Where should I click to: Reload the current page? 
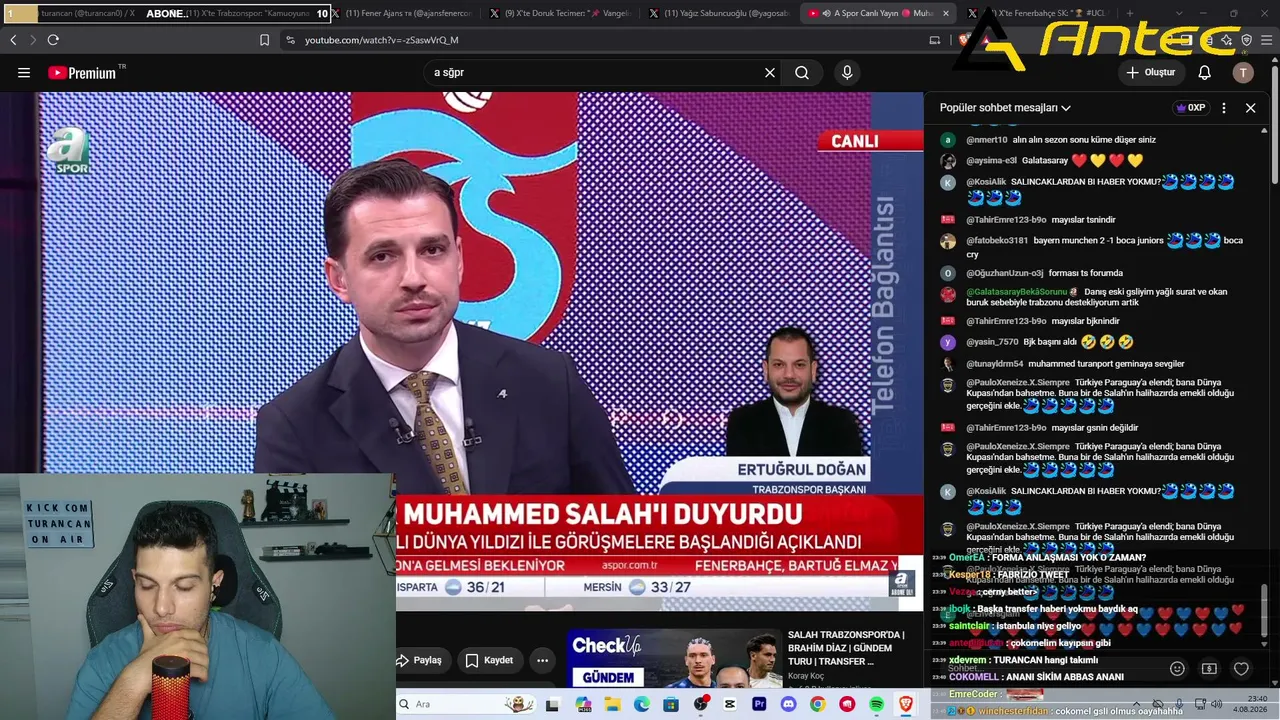point(53,40)
